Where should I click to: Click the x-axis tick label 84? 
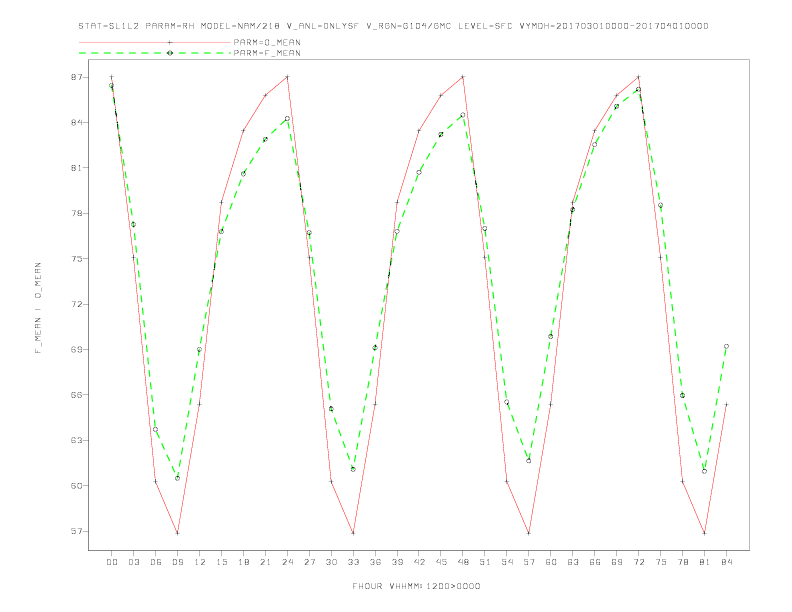726,562
